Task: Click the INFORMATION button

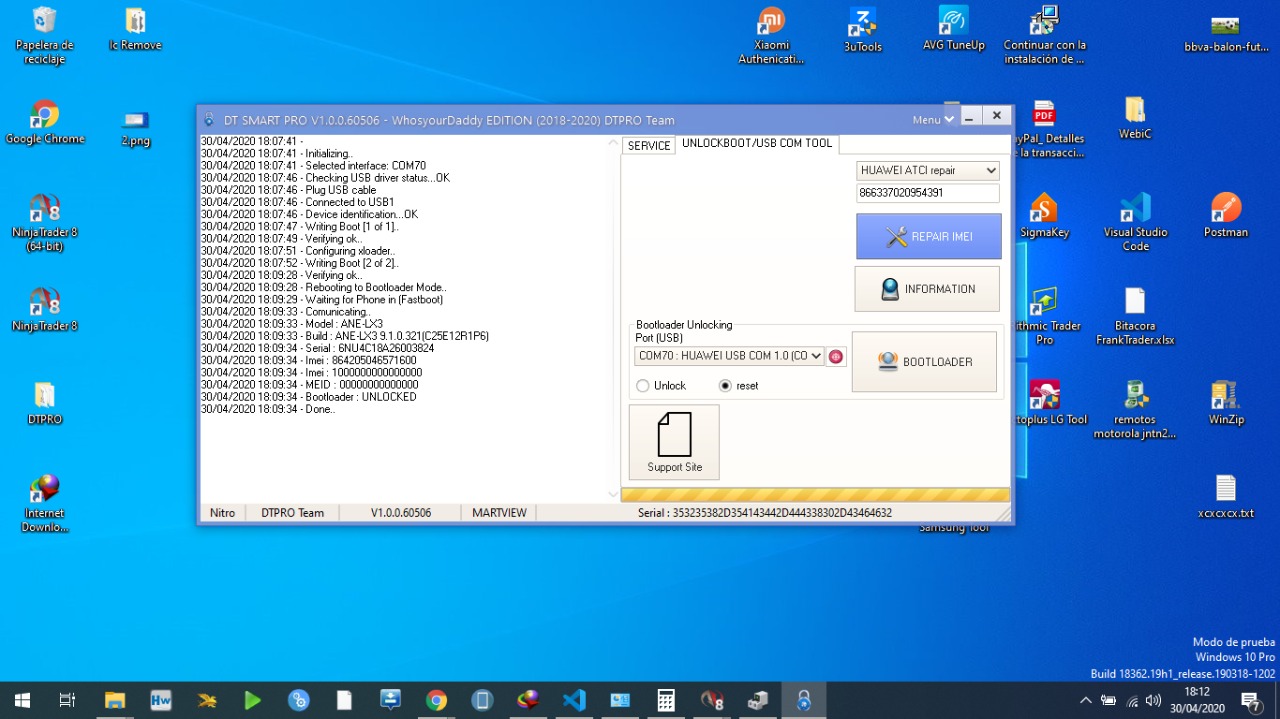Action: (x=927, y=289)
